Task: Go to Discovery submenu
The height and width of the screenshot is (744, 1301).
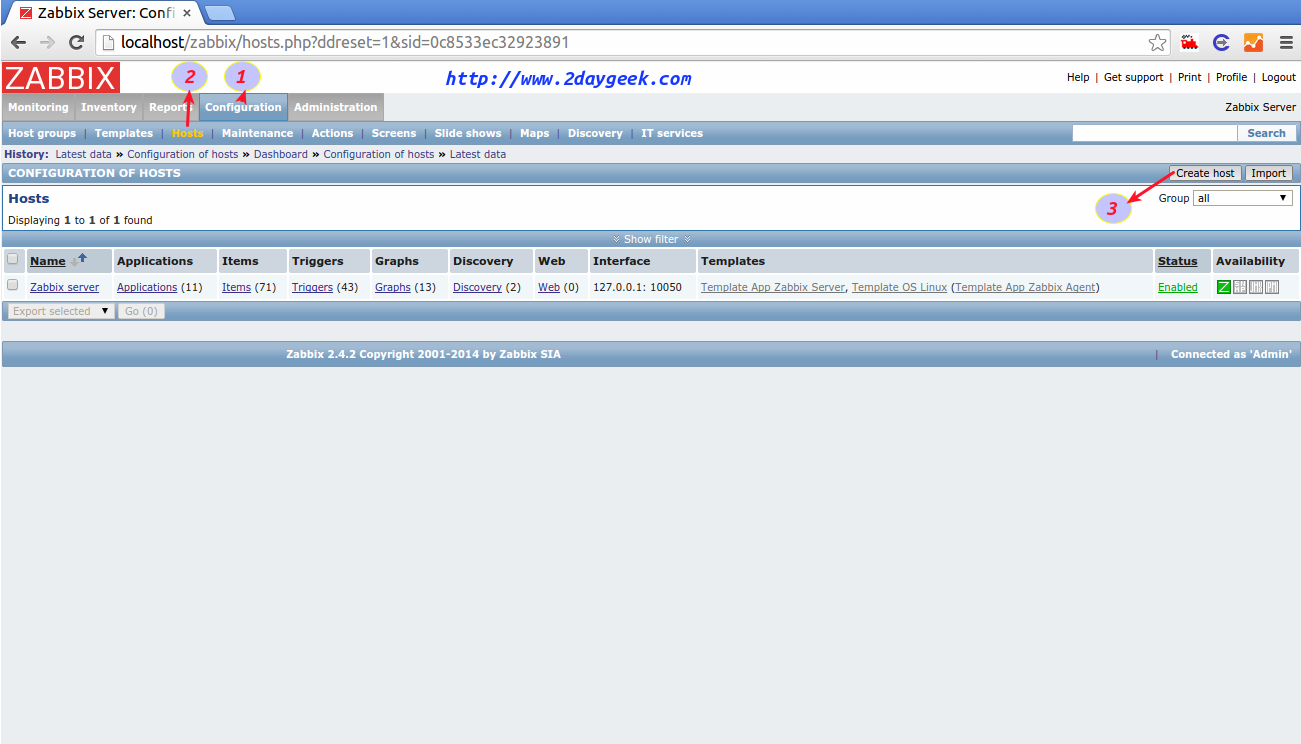Action: click(595, 133)
